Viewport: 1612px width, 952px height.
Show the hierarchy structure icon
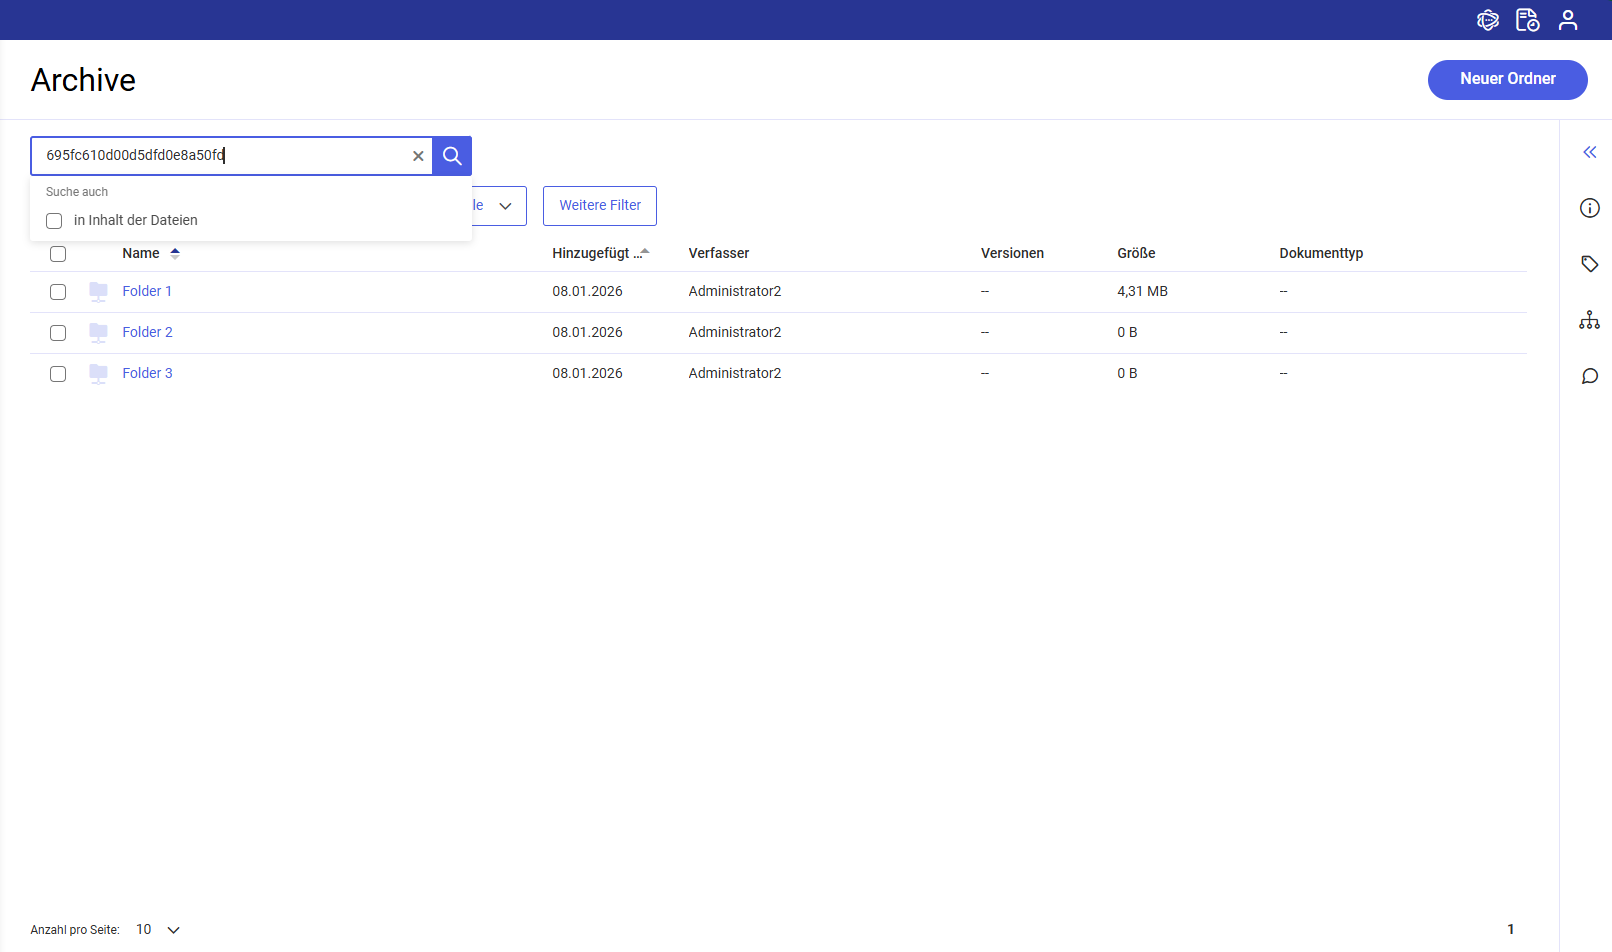[1589, 320]
